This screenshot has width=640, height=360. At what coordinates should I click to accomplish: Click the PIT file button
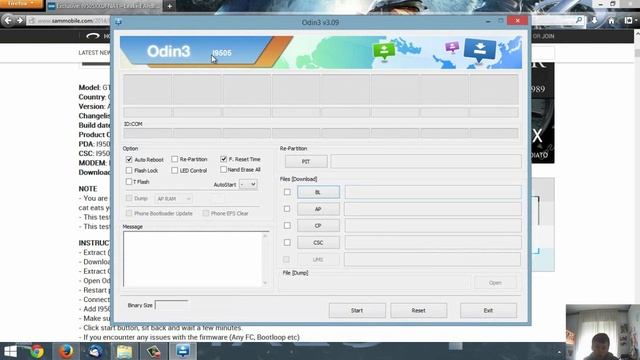pos(306,162)
